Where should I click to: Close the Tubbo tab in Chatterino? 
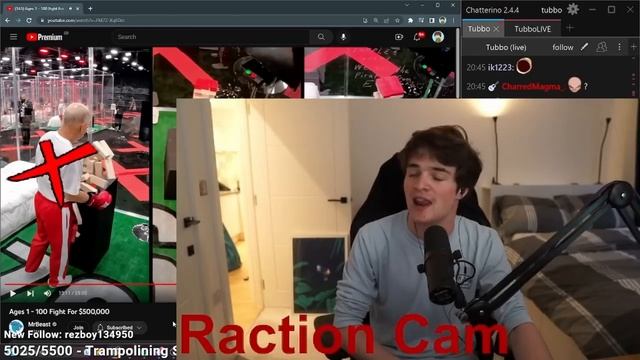coord(496,29)
